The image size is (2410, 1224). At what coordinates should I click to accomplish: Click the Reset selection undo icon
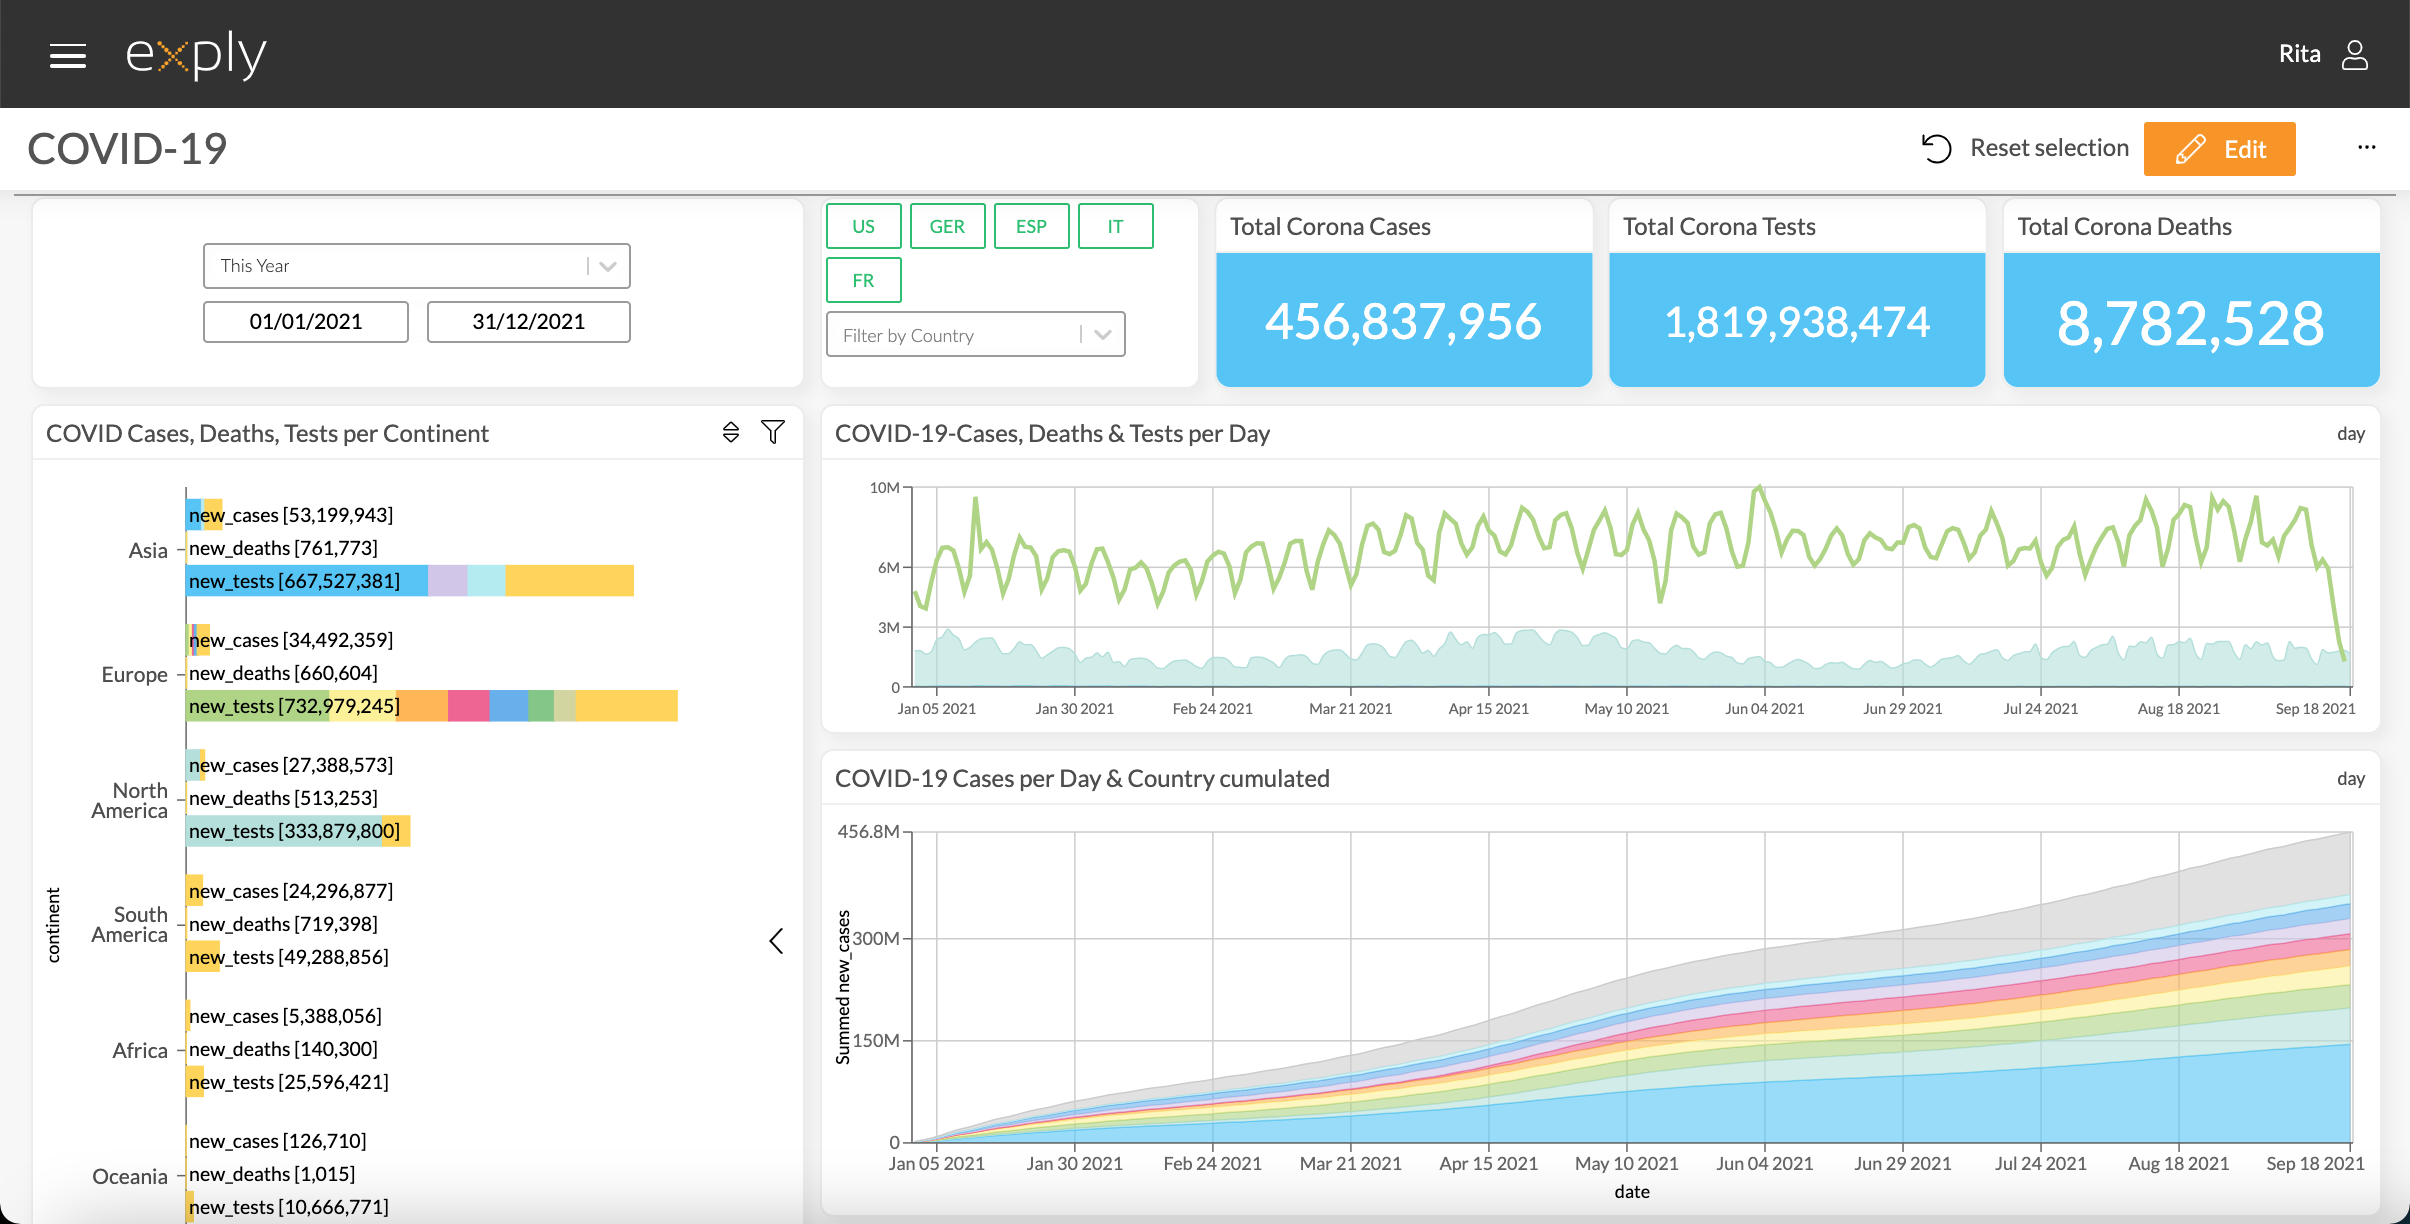point(1937,148)
